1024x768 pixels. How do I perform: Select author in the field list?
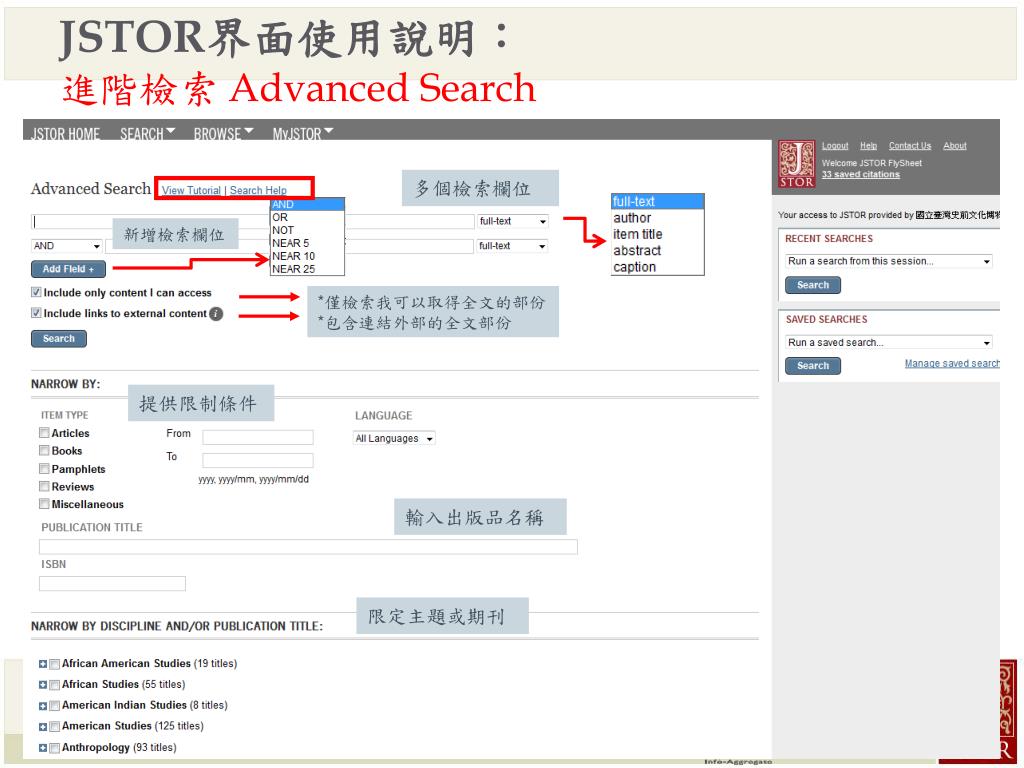(658, 218)
